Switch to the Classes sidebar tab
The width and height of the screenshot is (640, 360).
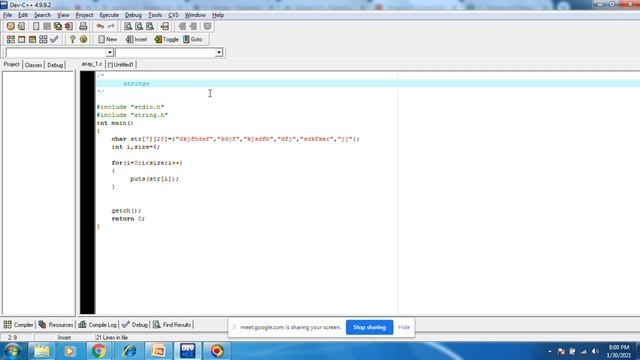click(33, 65)
